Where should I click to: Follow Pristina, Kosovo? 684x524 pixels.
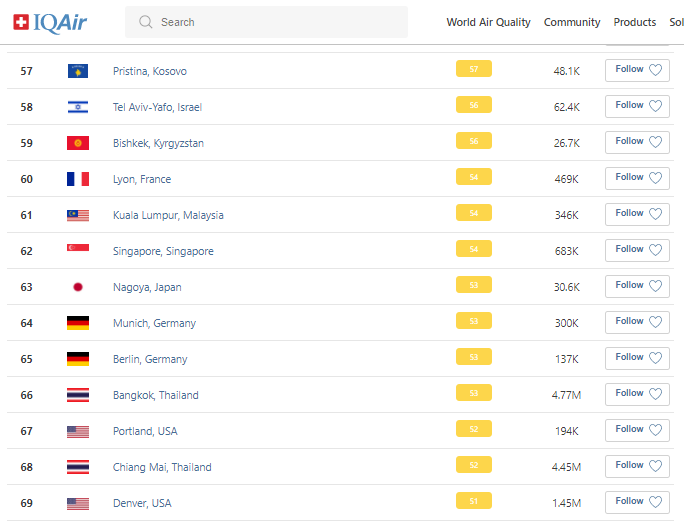(637, 70)
